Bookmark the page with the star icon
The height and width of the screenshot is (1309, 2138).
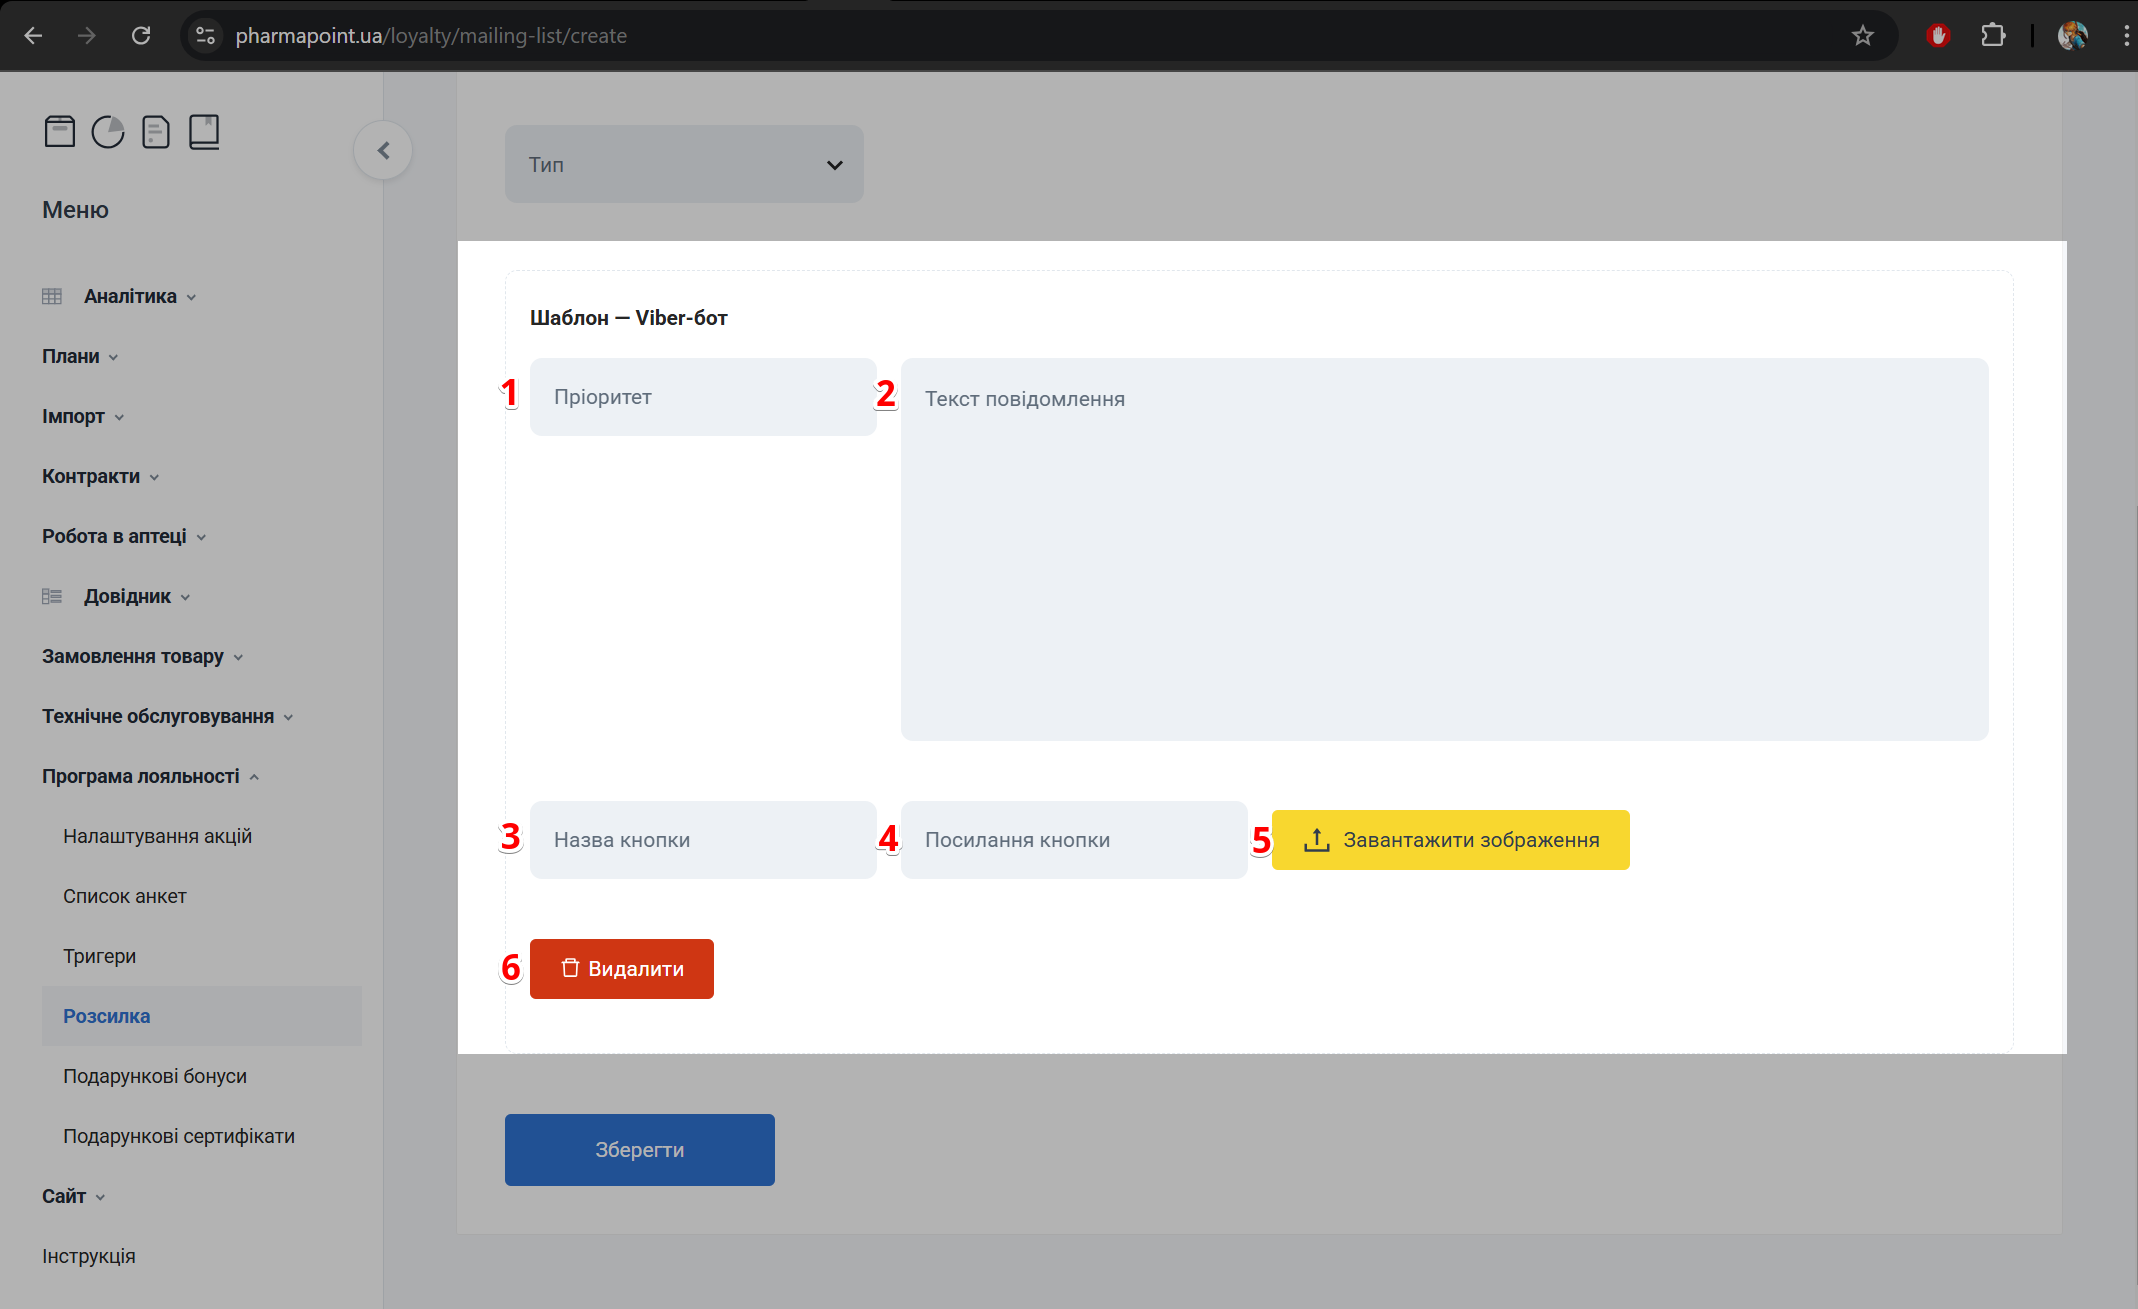tap(1862, 36)
